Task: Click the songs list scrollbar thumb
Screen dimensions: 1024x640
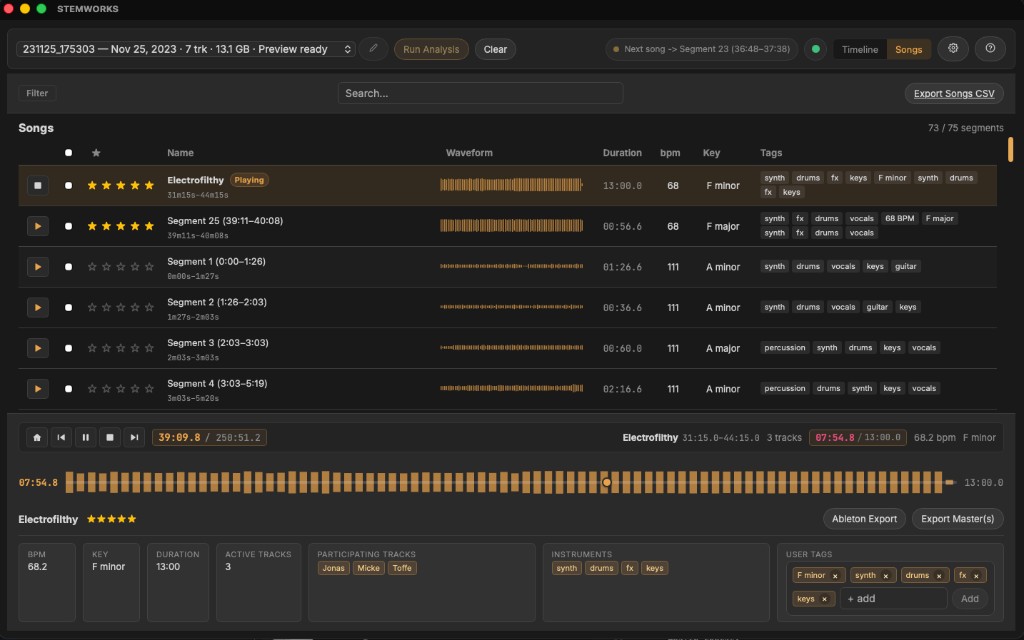Action: pyautogui.click(x=1010, y=150)
